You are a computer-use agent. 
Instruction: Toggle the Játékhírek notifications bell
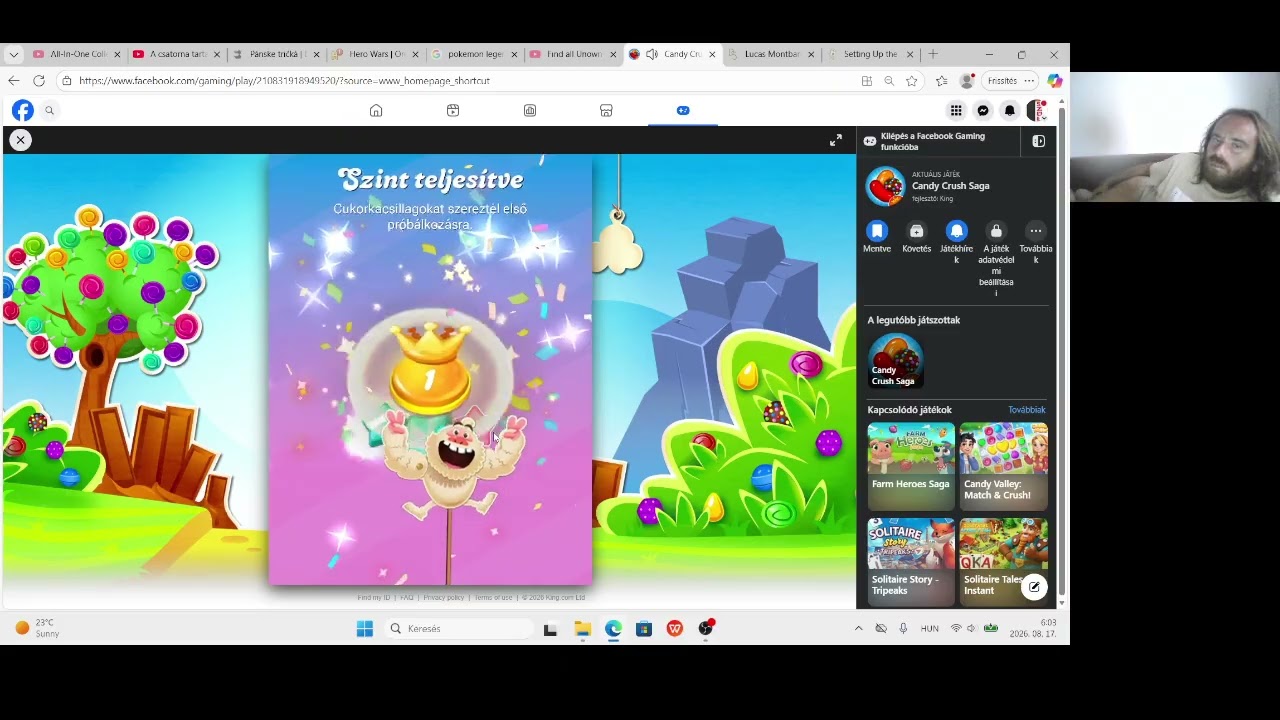956,231
